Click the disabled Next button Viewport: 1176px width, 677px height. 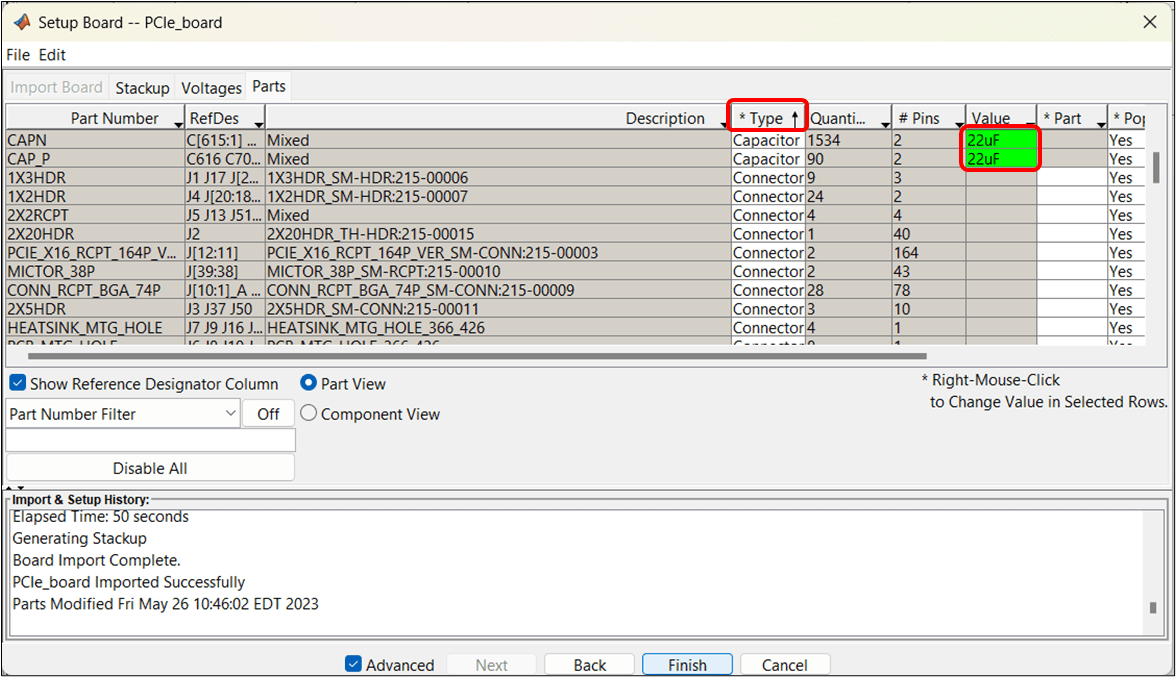point(491,665)
